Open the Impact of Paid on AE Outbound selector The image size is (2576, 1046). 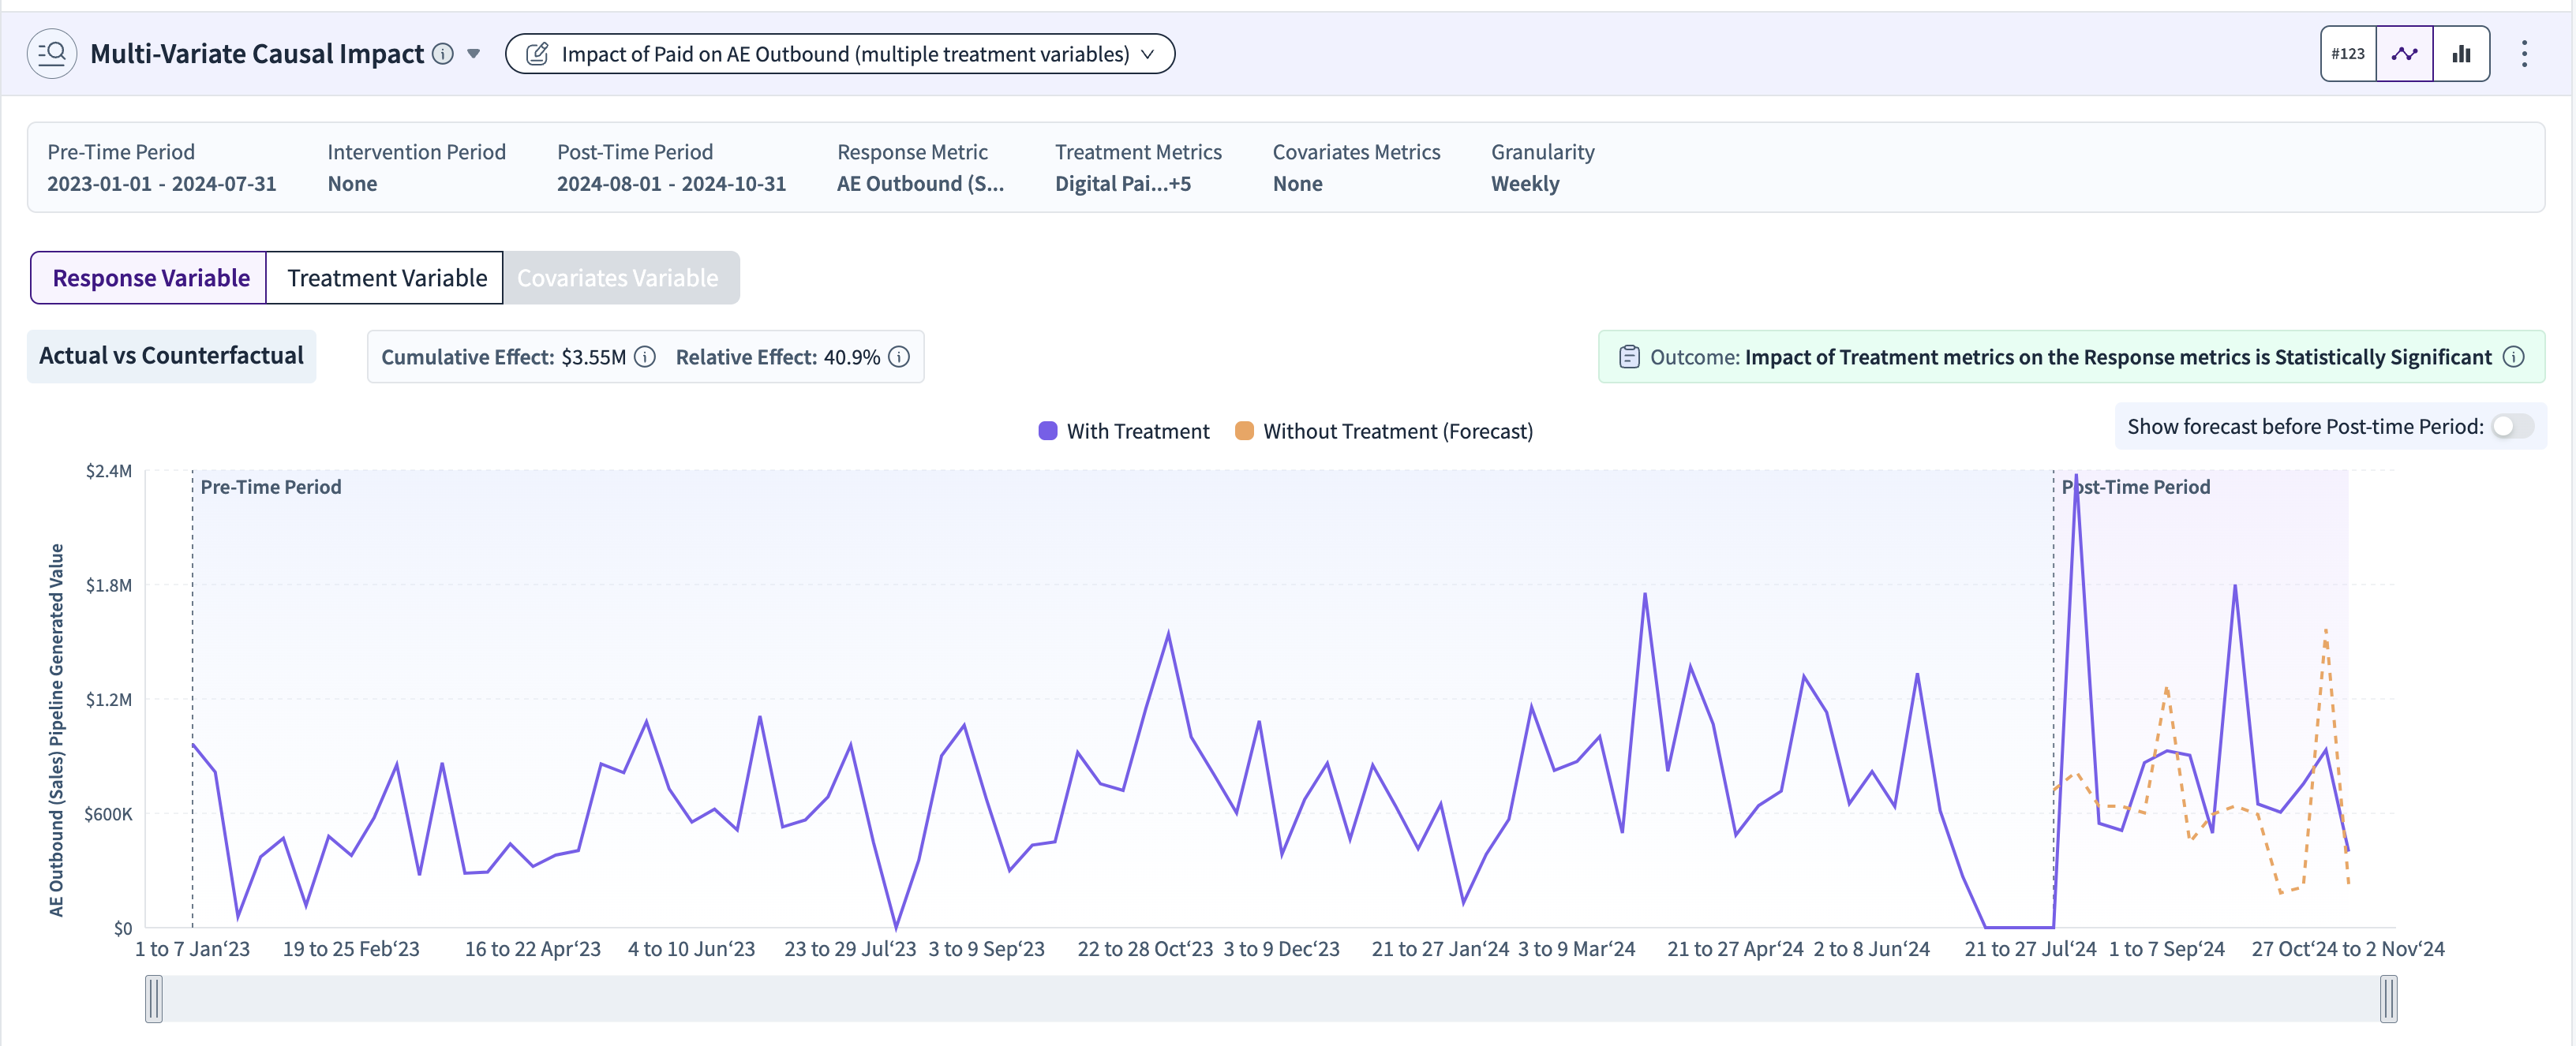840,54
